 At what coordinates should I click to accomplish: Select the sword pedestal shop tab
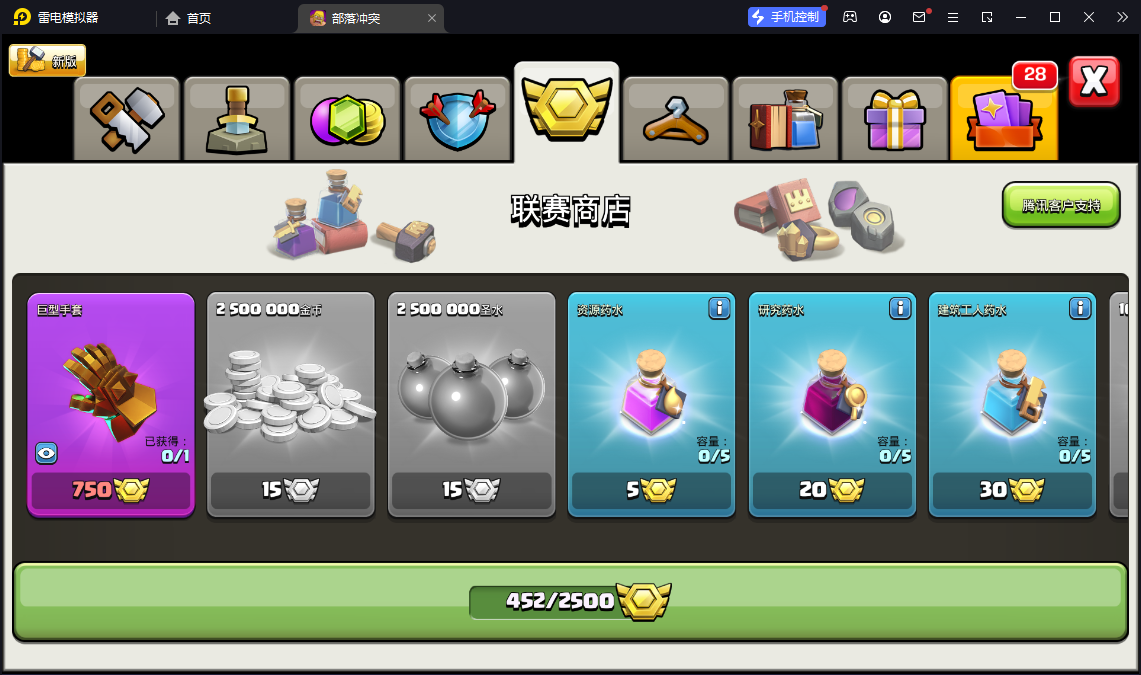click(236, 119)
